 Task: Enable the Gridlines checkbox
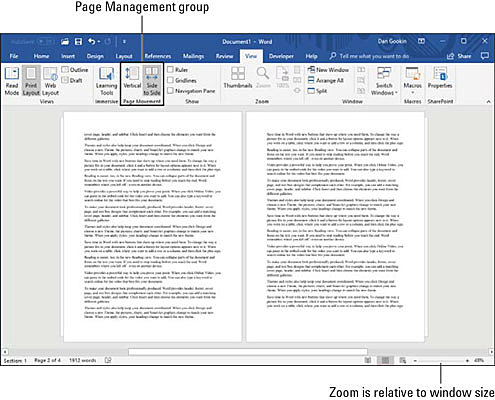click(170, 80)
